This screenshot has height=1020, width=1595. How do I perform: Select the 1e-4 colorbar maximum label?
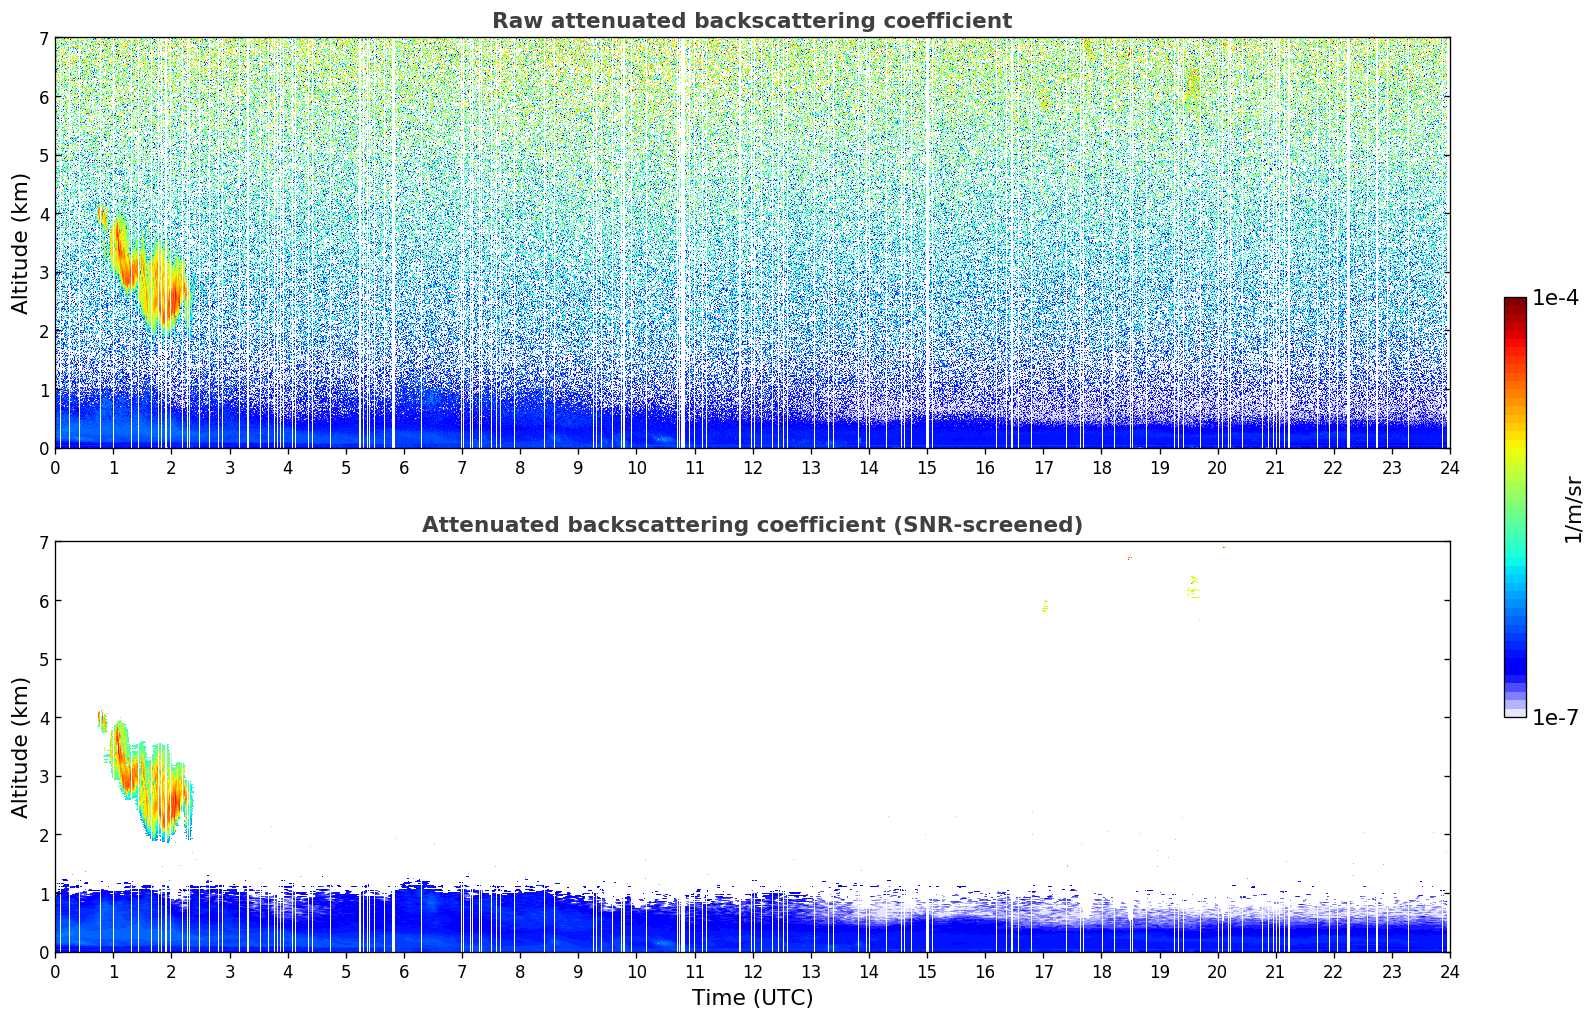click(1554, 298)
